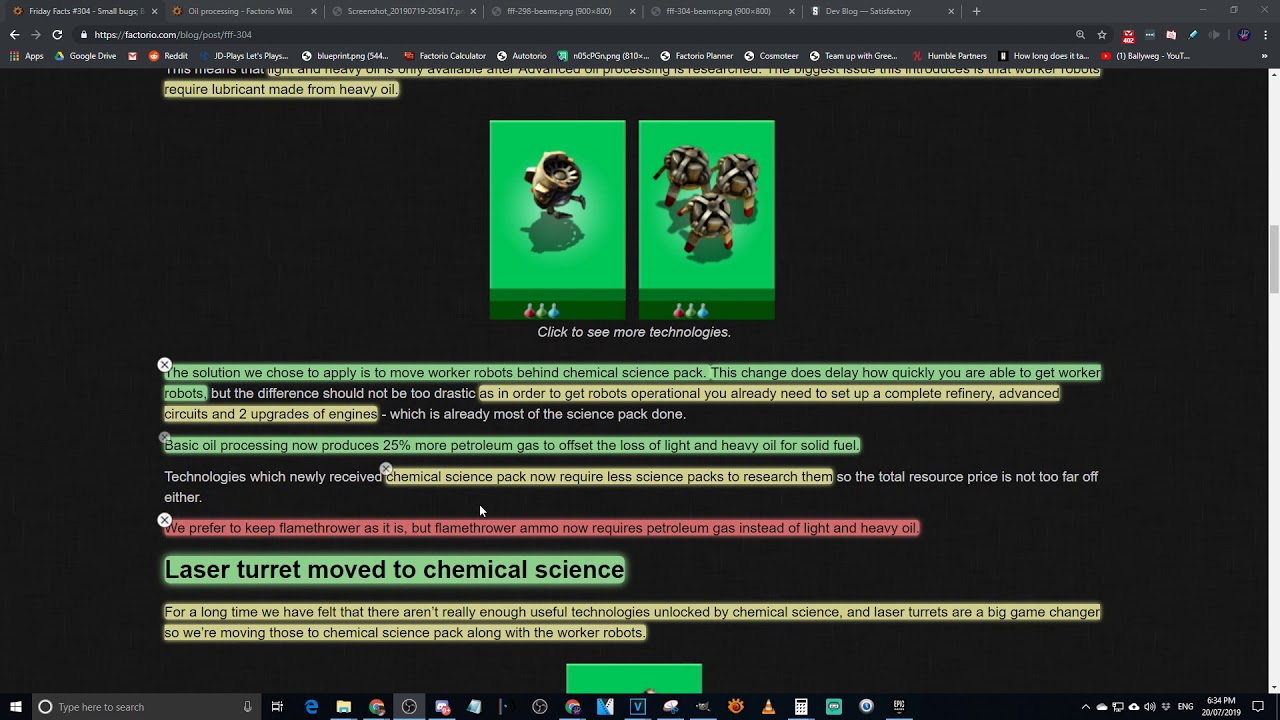Click the factorio.com address bar
1280x720 pixels.
(x=570, y=34)
